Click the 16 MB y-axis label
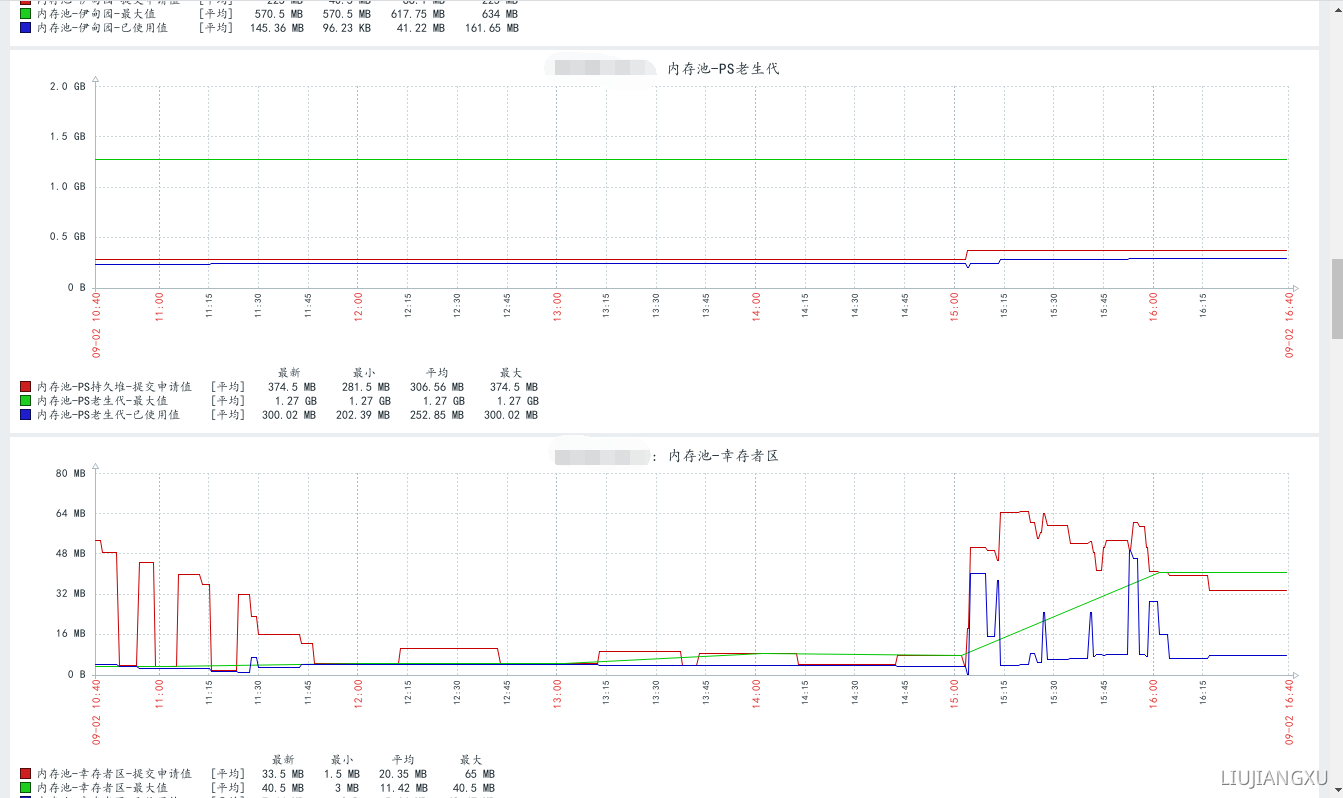The width and height of the screenshot is (1343, 798). point(70,634)
